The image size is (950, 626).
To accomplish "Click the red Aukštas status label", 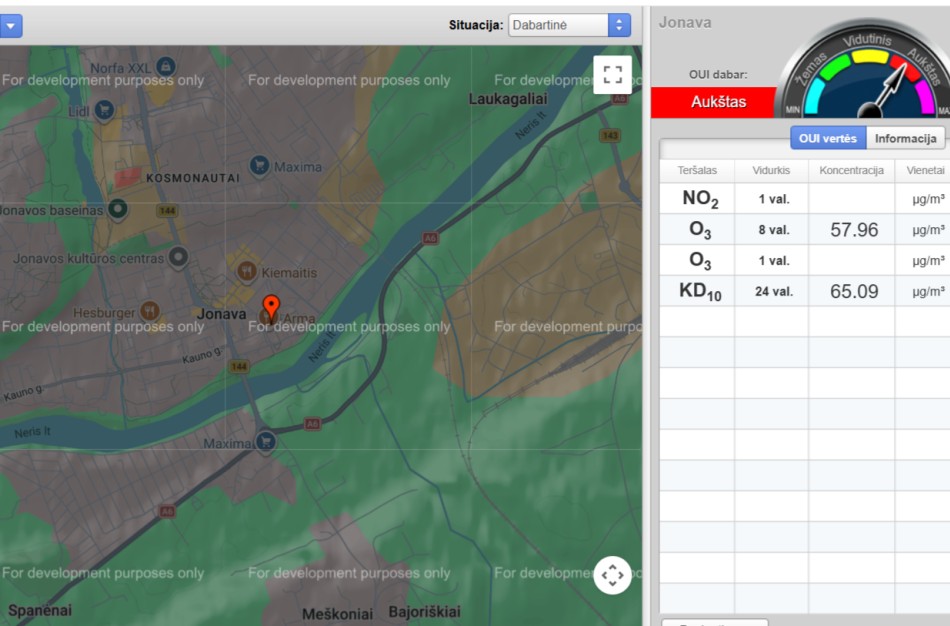I will coord(713,101).
